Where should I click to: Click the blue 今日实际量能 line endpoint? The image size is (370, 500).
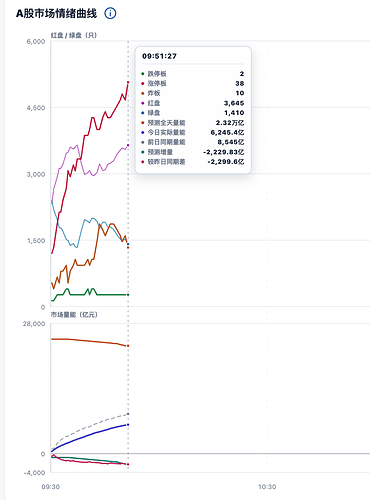coord(128,425)
